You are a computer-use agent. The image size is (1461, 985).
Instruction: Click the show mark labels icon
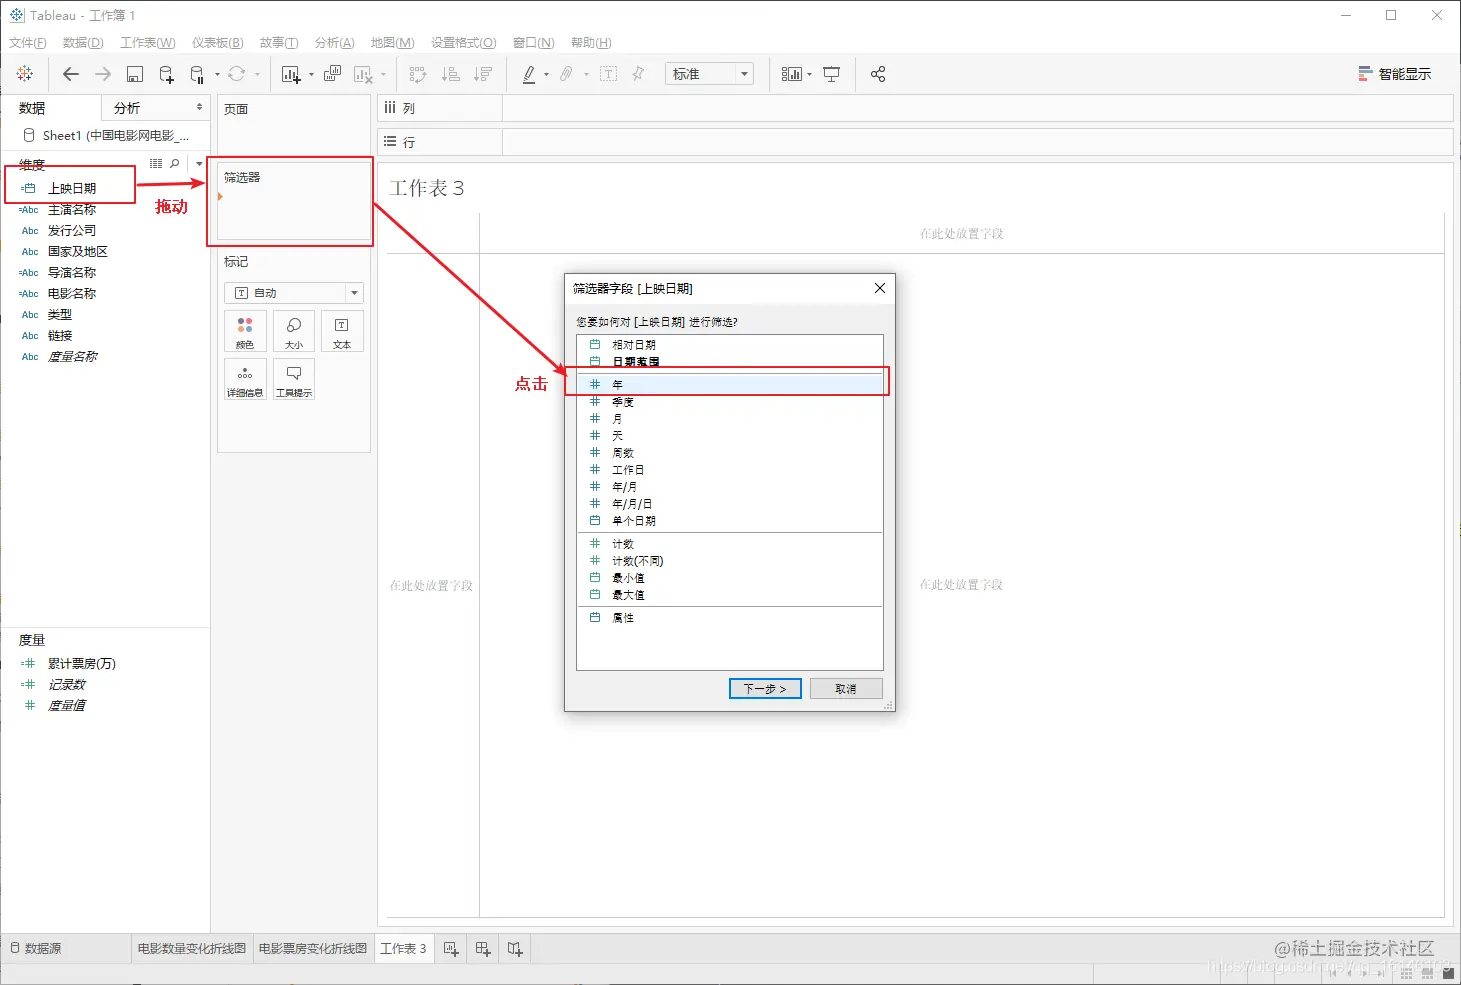(608, 74)
